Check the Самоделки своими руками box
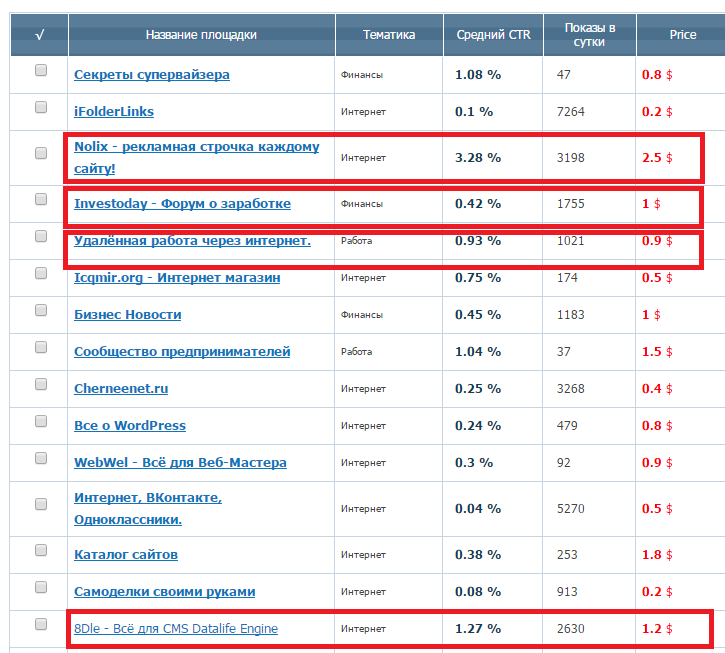Viewport: 725px width, 653px height. click(x=41, y=587)
